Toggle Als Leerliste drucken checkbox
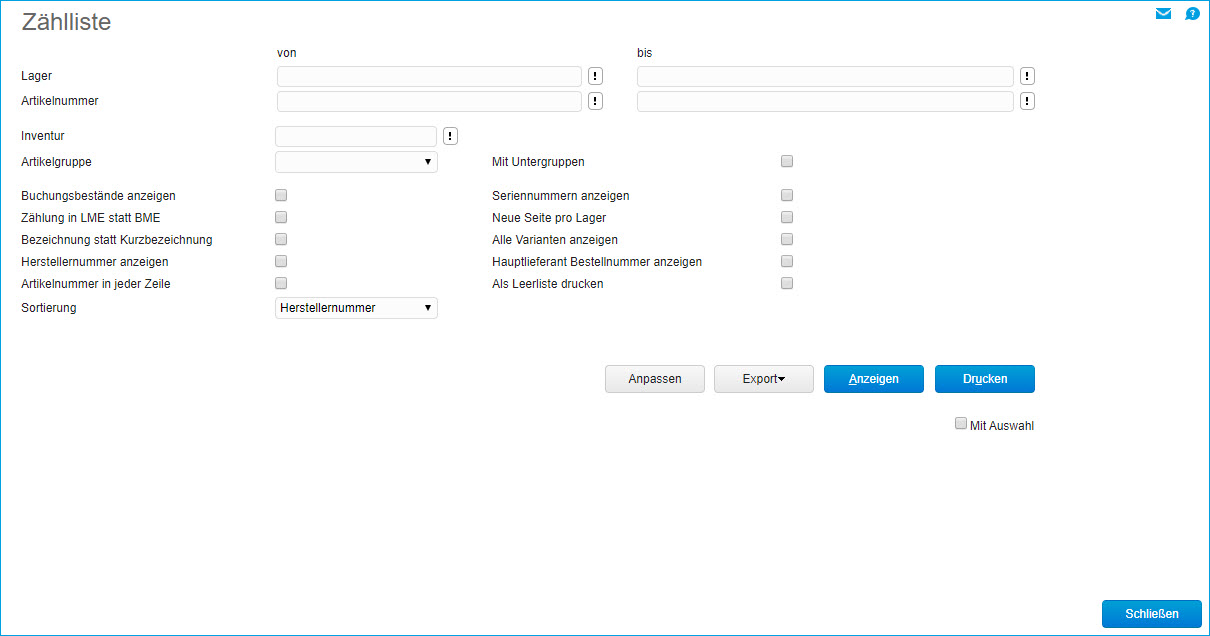Viewport: 1210px width, 636px height. click(787, 283)
